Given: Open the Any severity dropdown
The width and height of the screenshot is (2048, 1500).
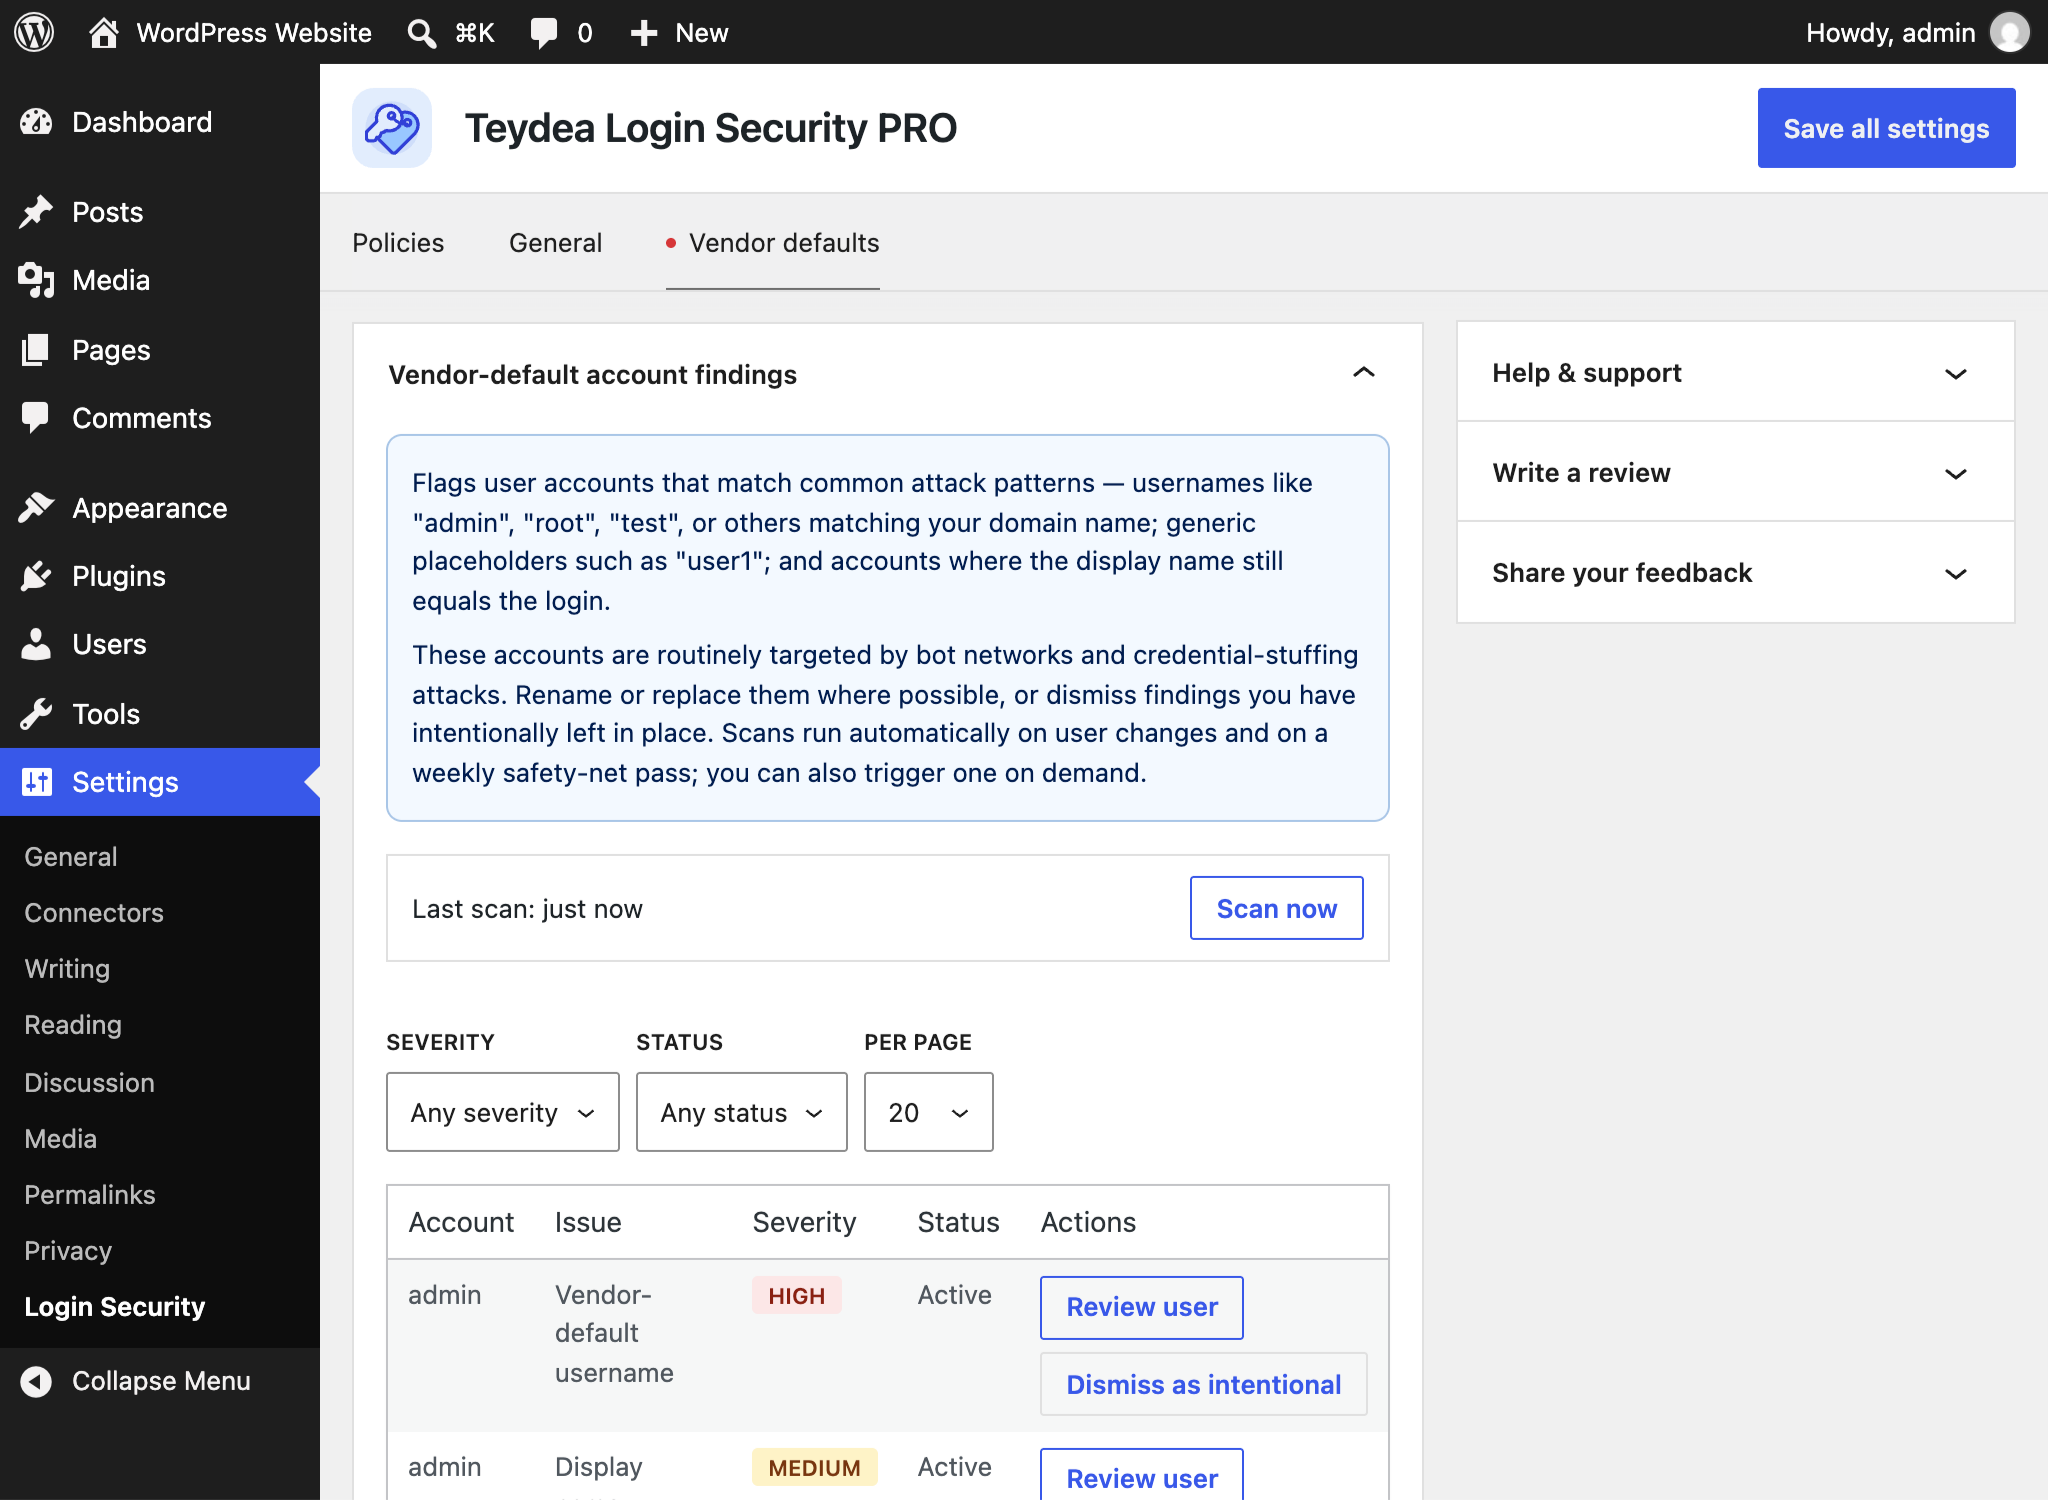Looking at the screenshot, I should tap(503, 1112).
